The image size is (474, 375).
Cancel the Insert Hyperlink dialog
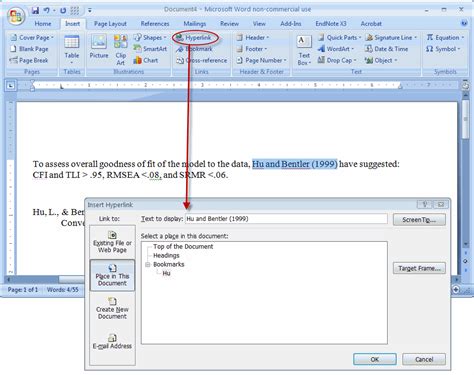(x=424, y=359)
